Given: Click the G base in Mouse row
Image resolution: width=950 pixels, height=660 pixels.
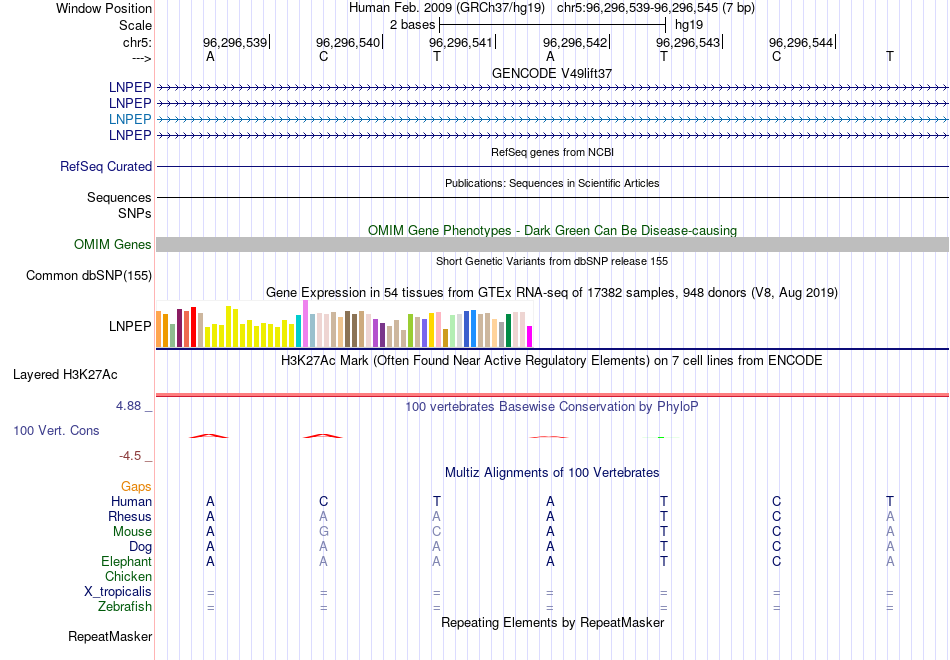Looking at the screenshot, I should pyautogui.click(x=324, y=532).
